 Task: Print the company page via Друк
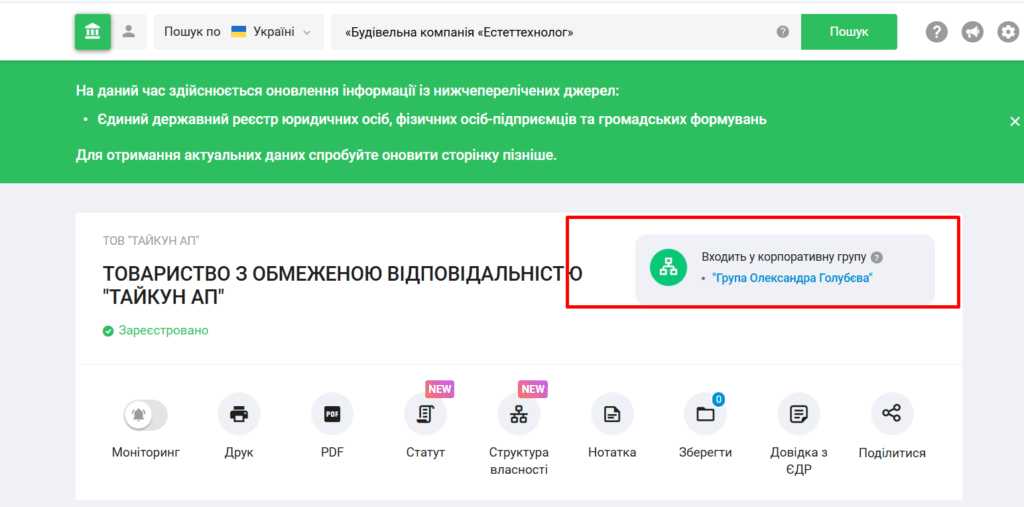239,414
